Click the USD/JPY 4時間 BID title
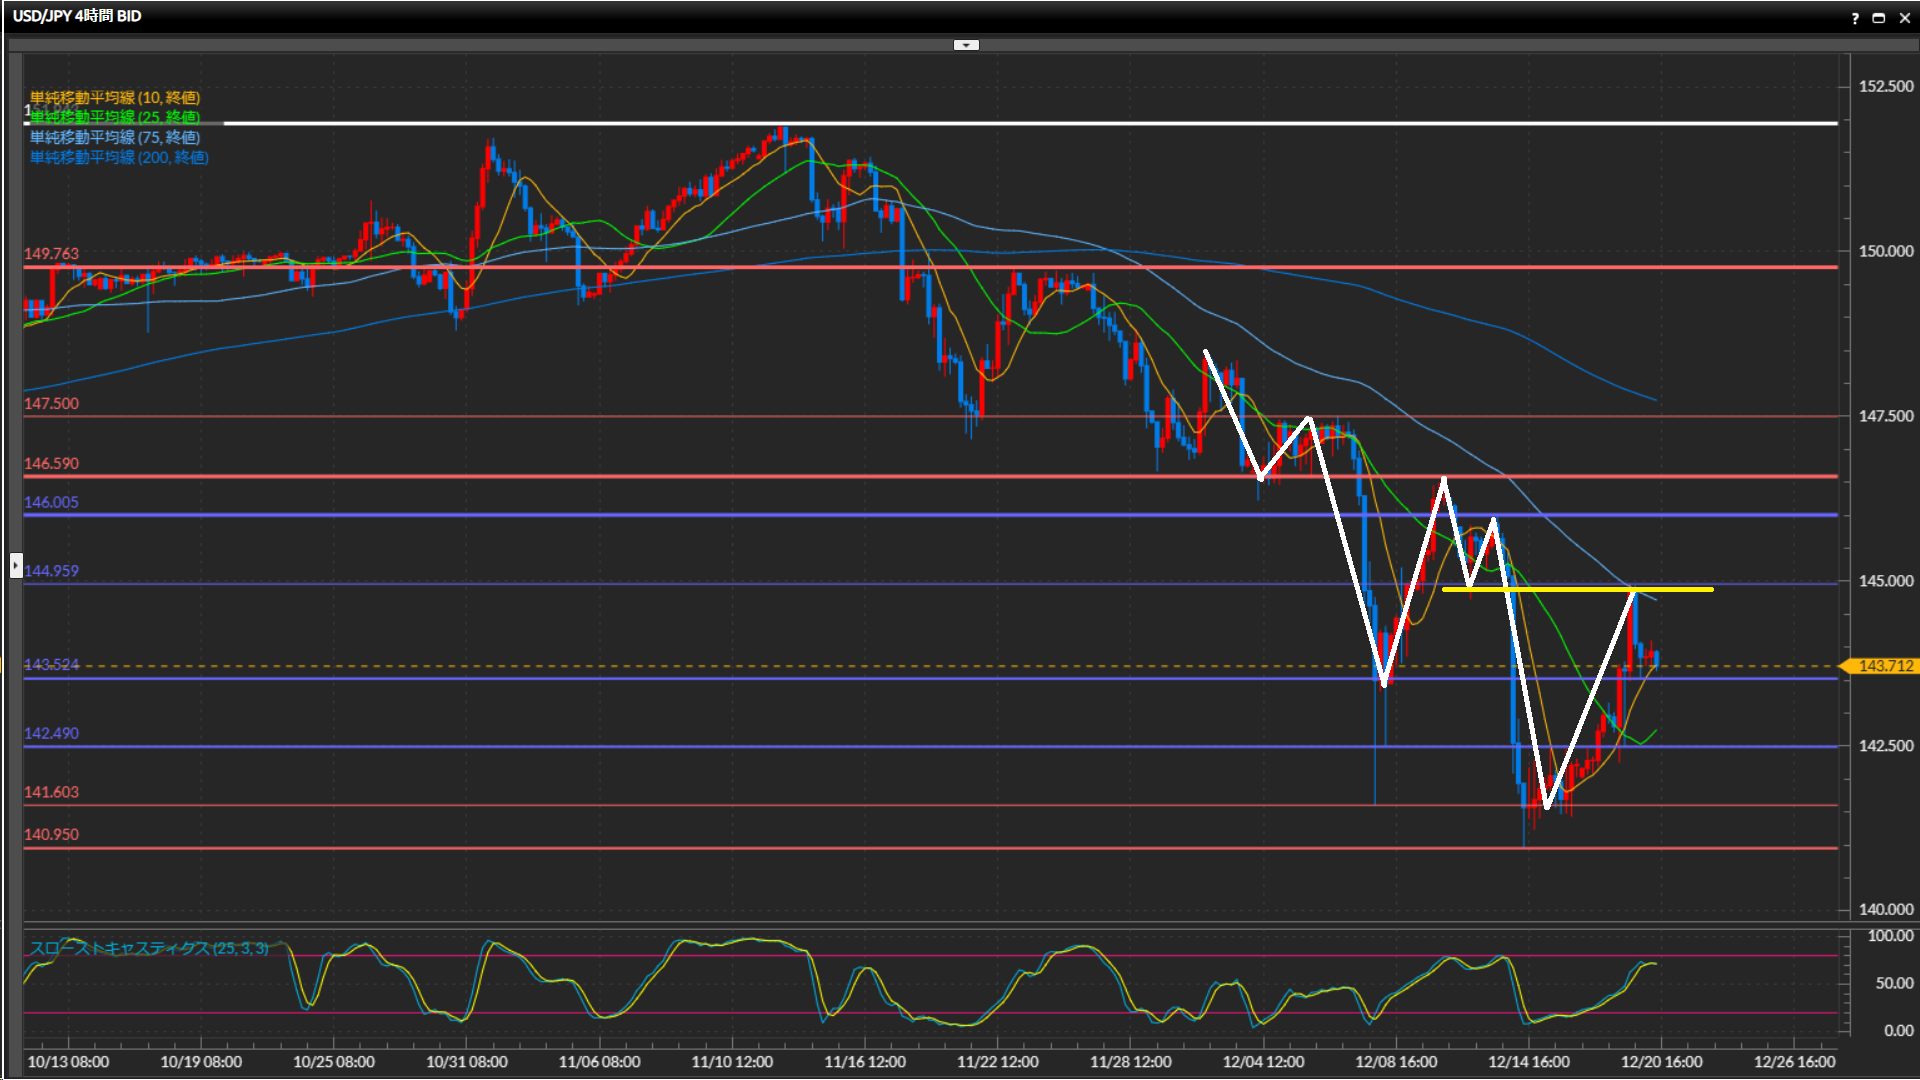This screenshot has height=1080, width=1920. (77, 16)
